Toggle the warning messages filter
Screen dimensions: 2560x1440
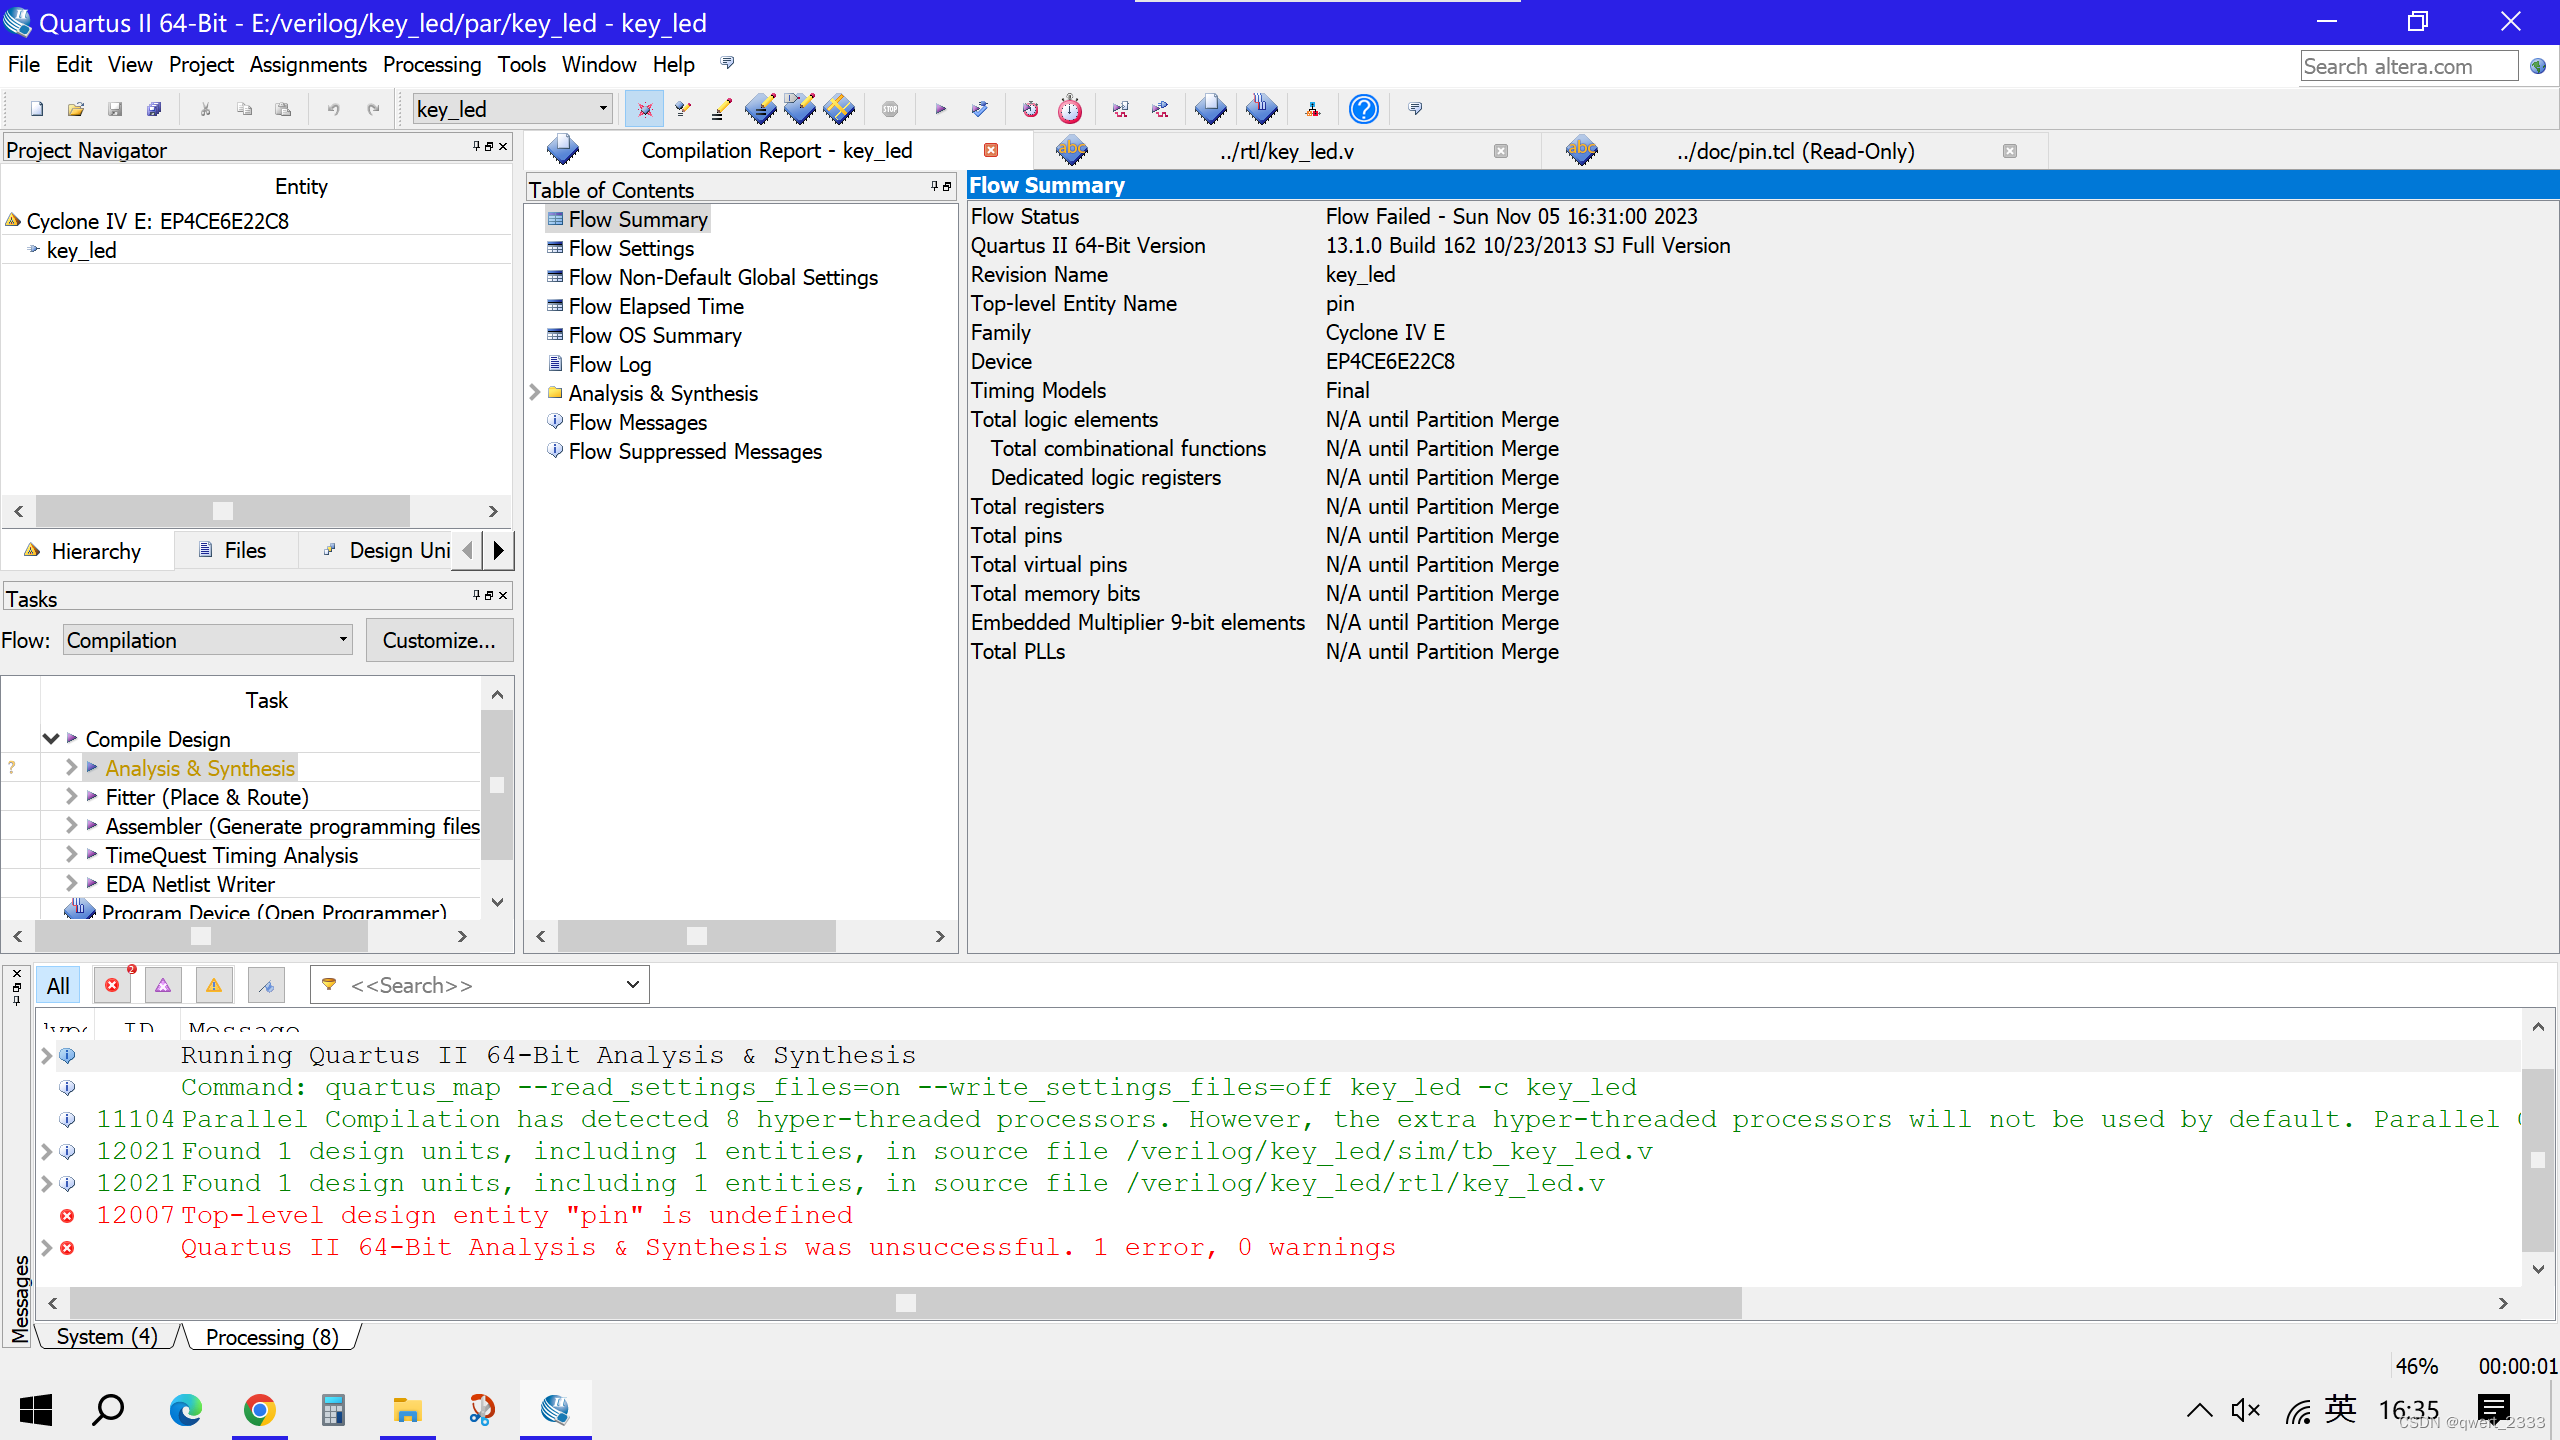[x=214, y=986]
